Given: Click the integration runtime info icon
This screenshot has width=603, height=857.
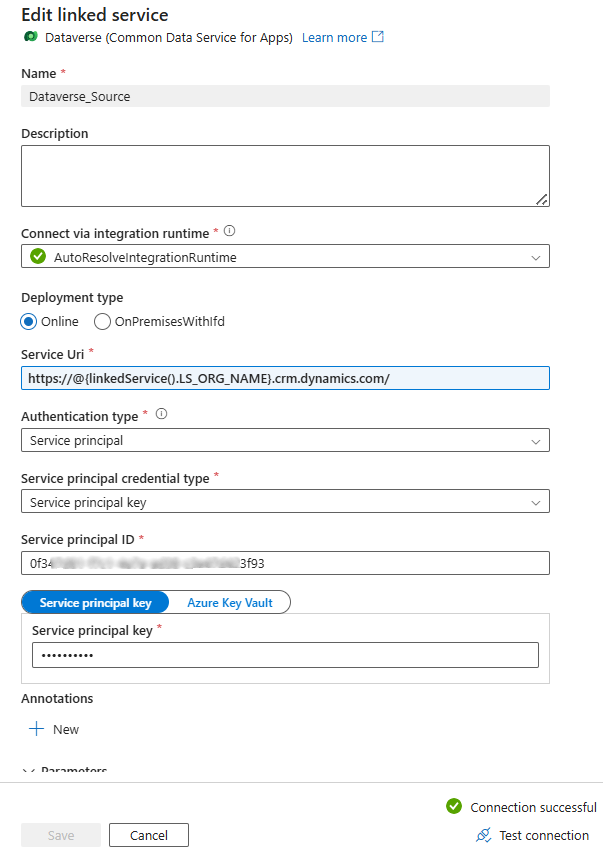Looking at the screenshot, I should click(230, 232).
